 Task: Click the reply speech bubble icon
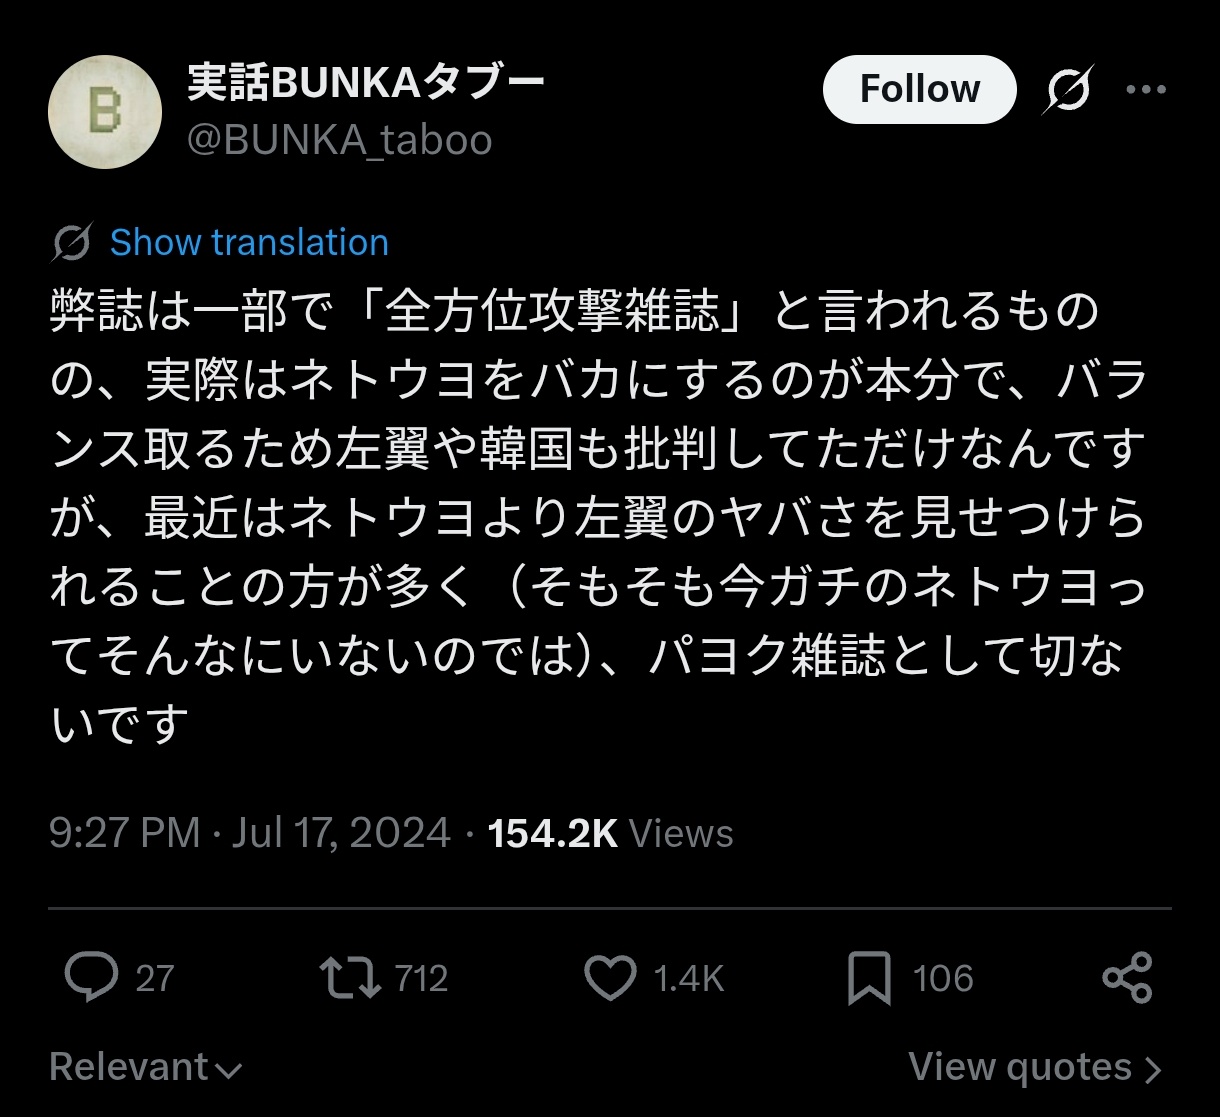tap(91, 977)
